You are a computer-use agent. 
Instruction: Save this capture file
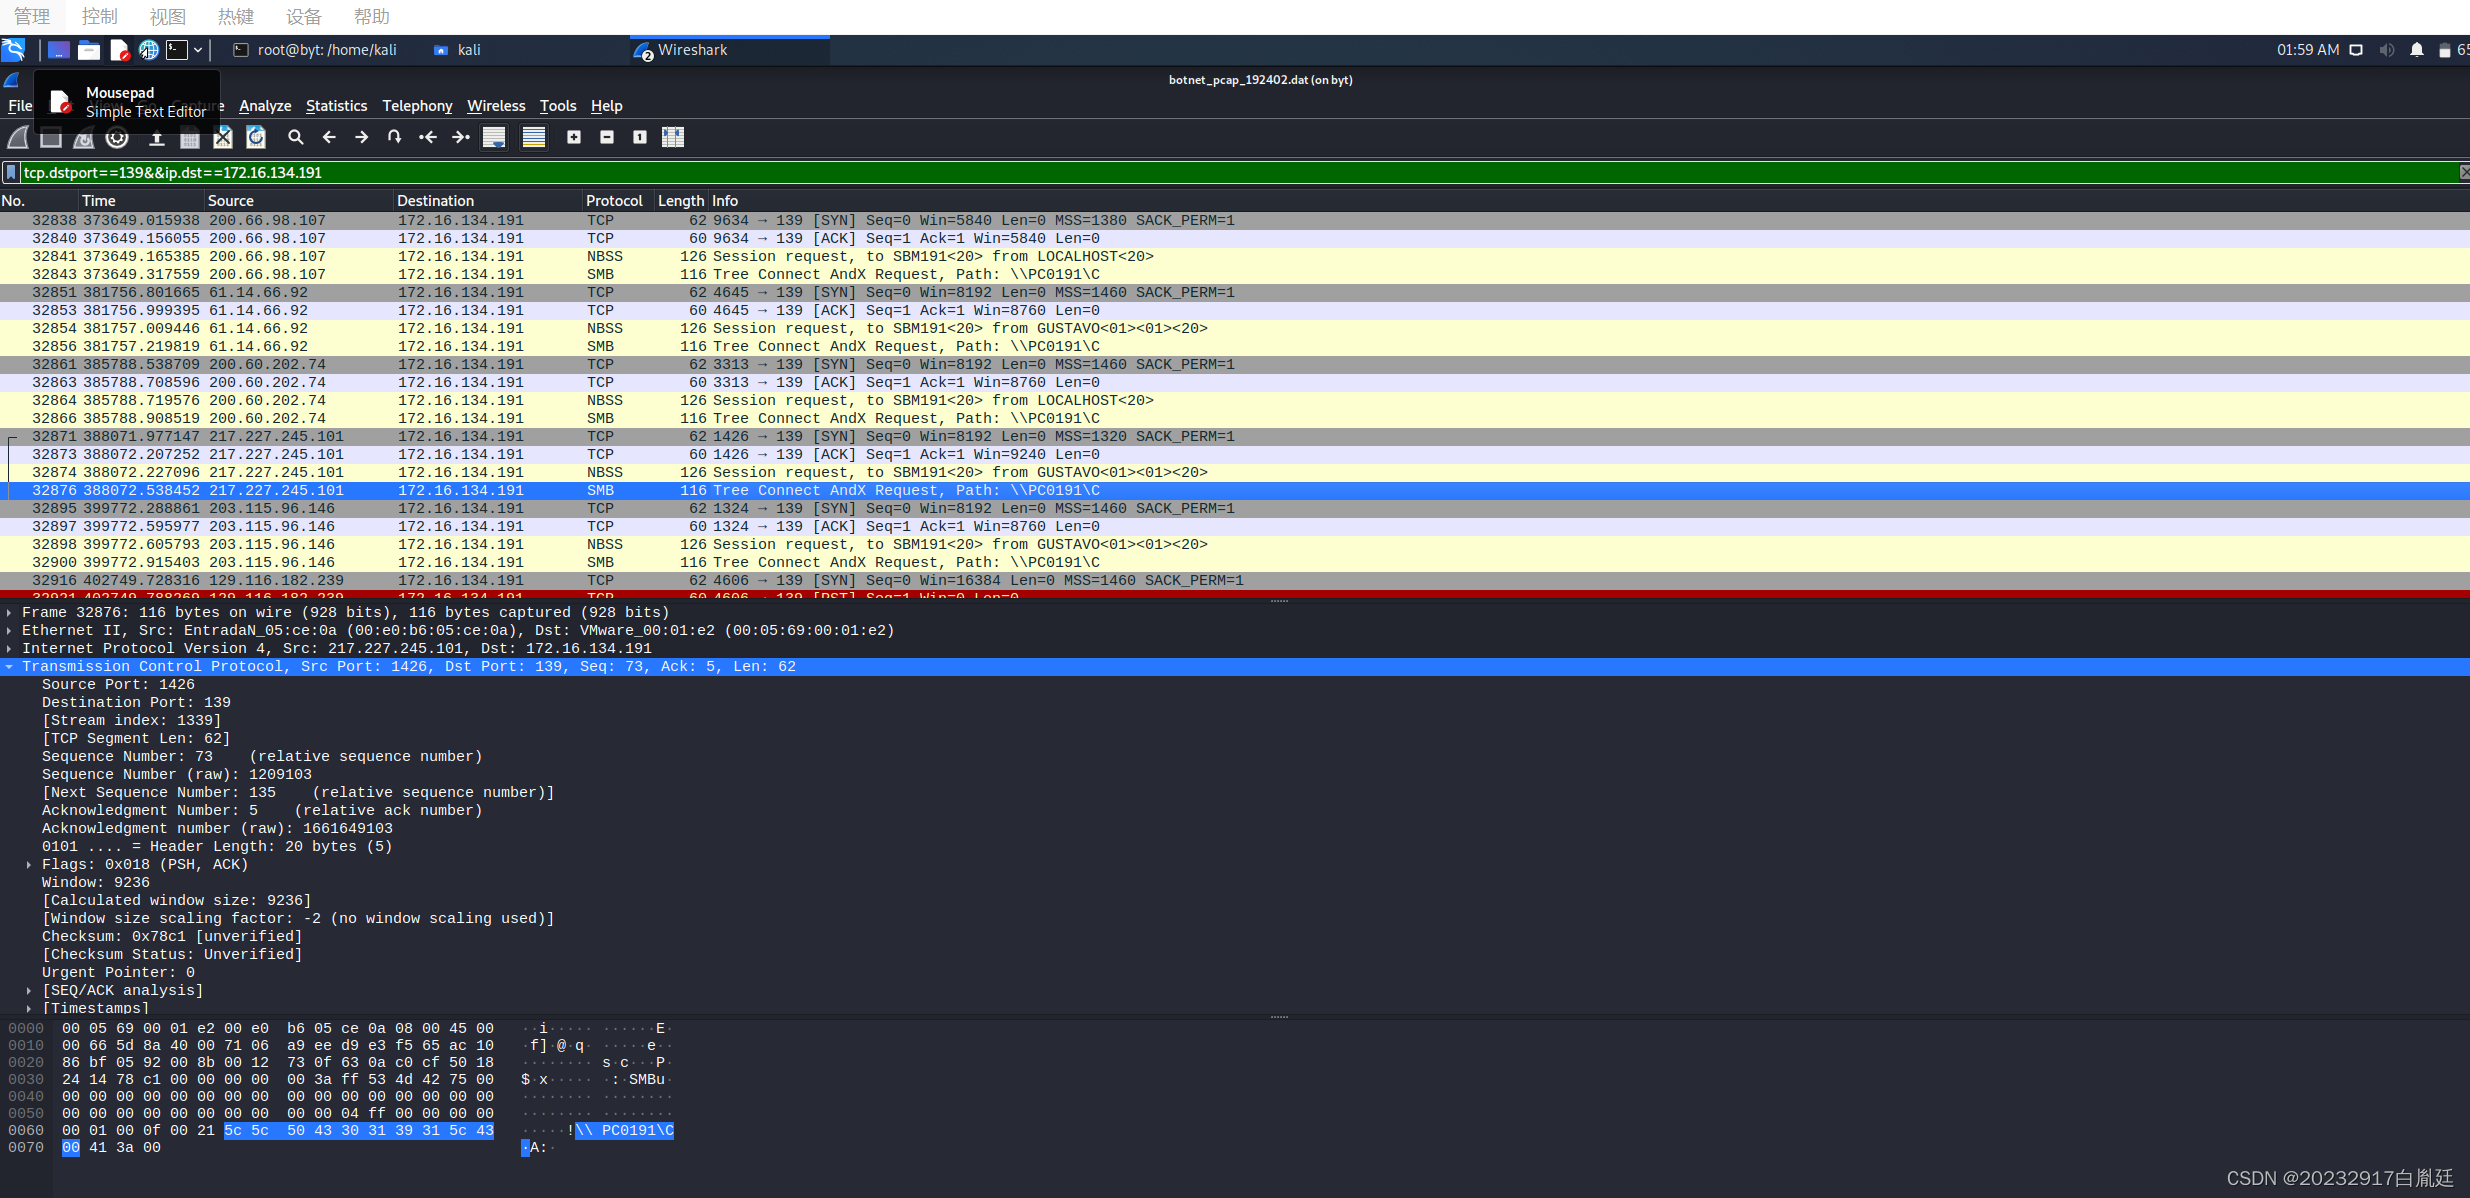click(190, 137)
